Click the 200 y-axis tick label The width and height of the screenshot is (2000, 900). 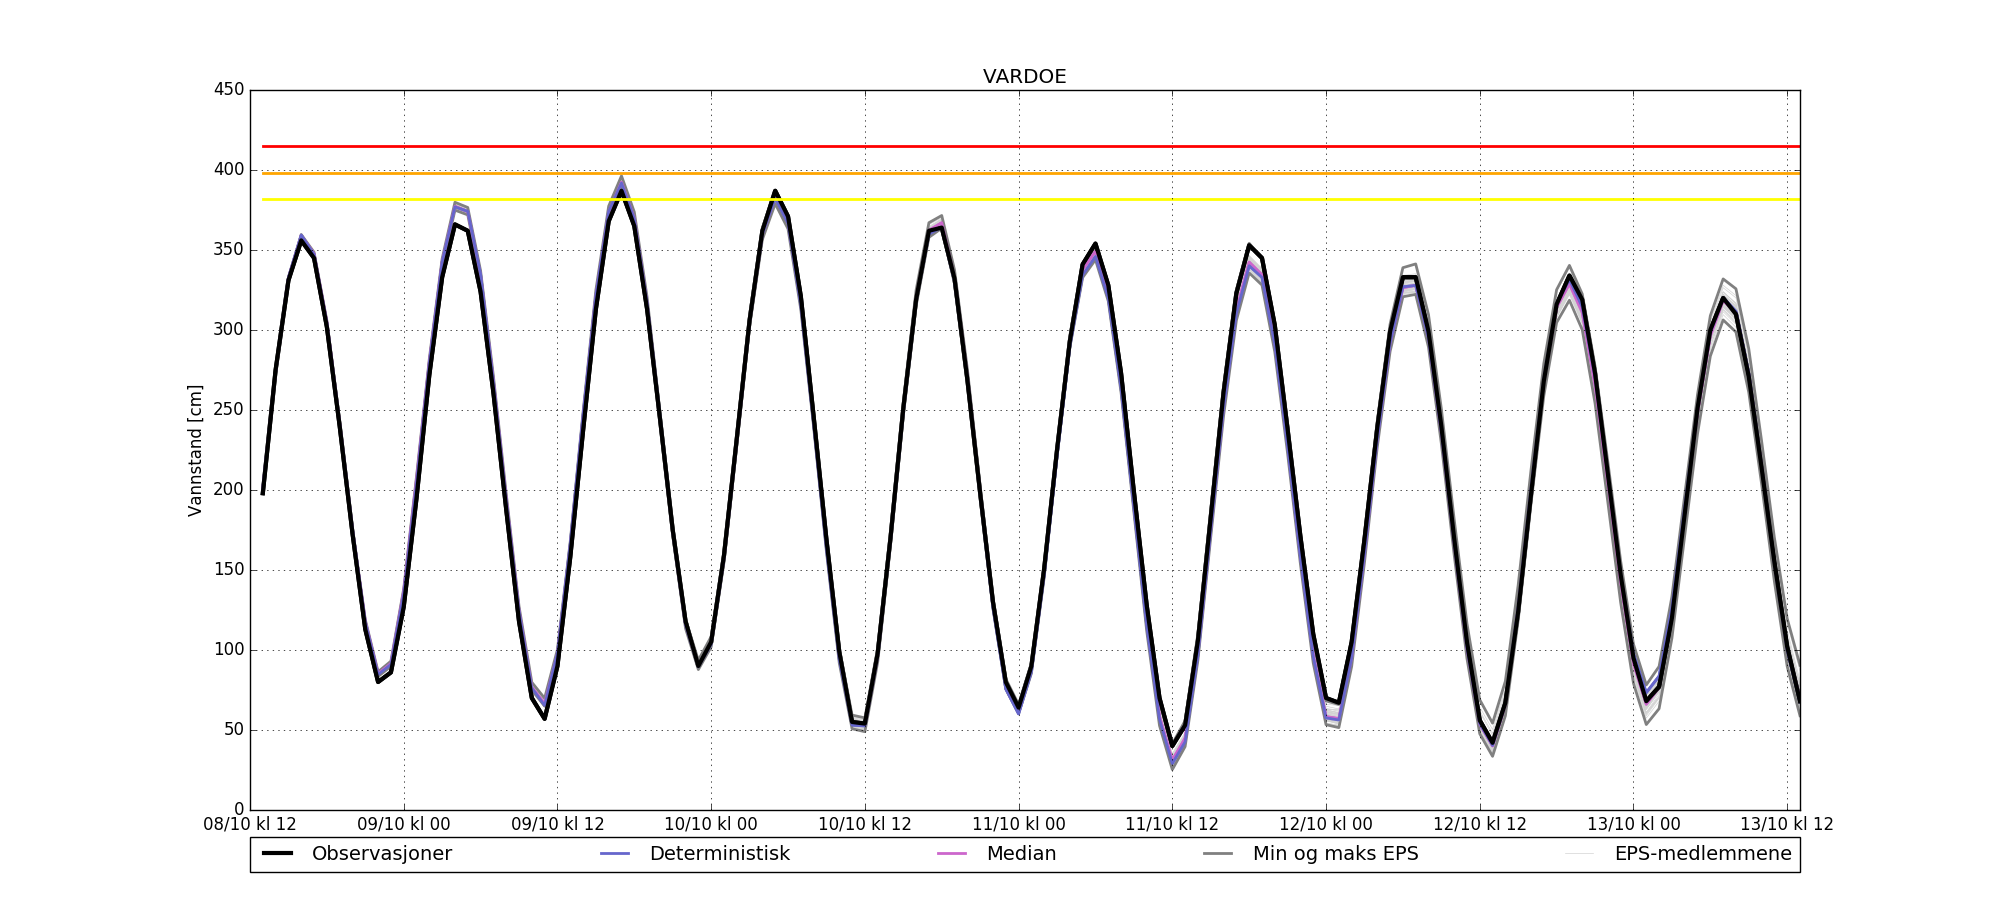(229, 490)
